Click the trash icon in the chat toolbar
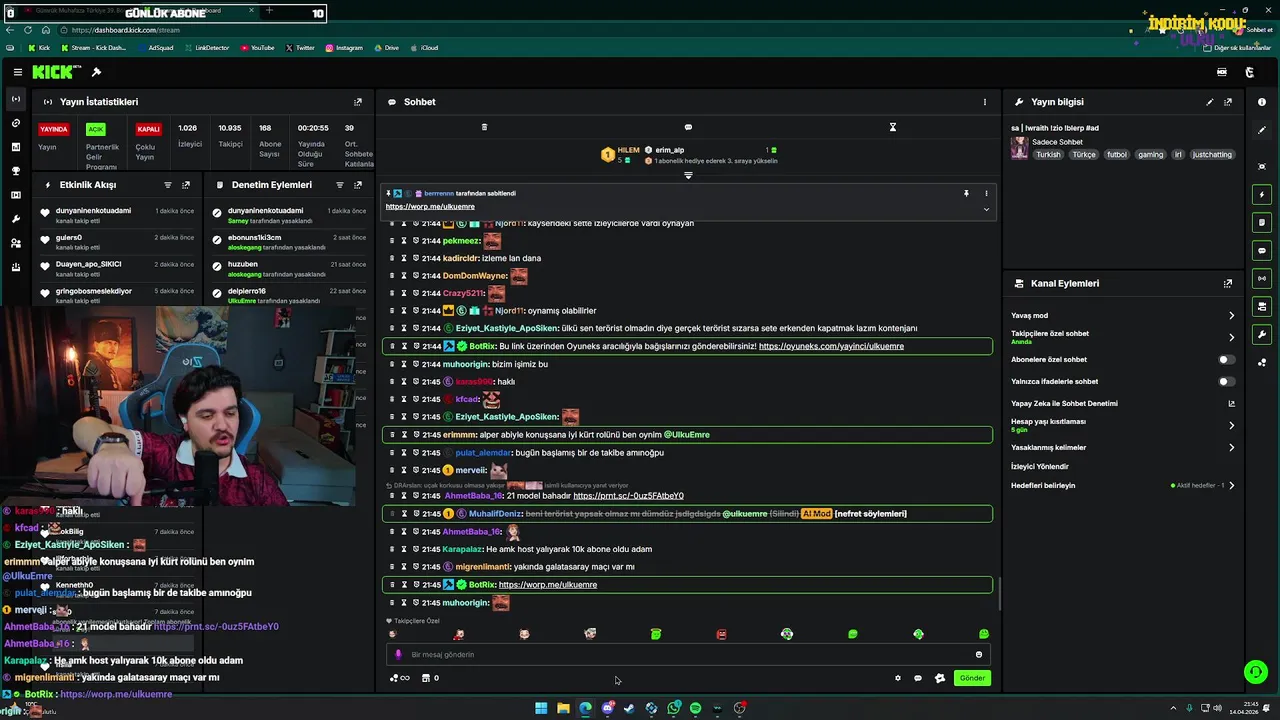Image resolution: width=1280 pixels, height=720 pixels. click(484, 127)
